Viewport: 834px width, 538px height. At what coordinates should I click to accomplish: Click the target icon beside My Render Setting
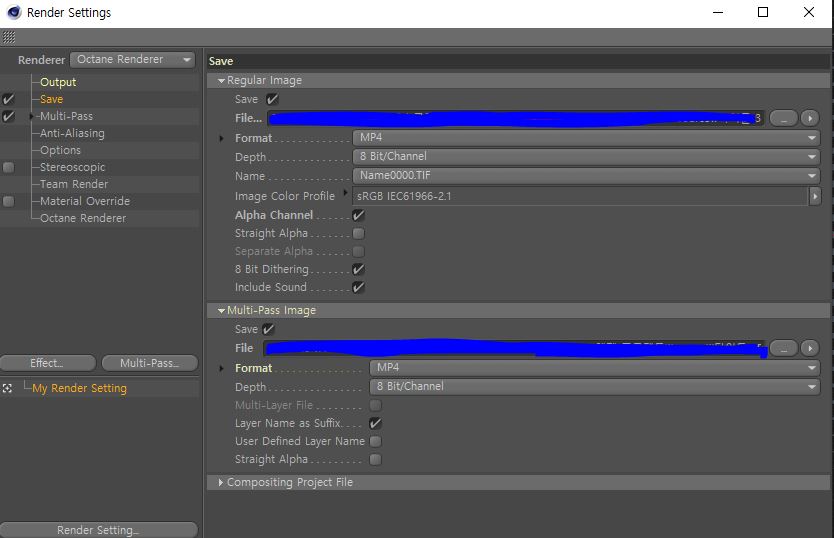(x=7, y=388)
